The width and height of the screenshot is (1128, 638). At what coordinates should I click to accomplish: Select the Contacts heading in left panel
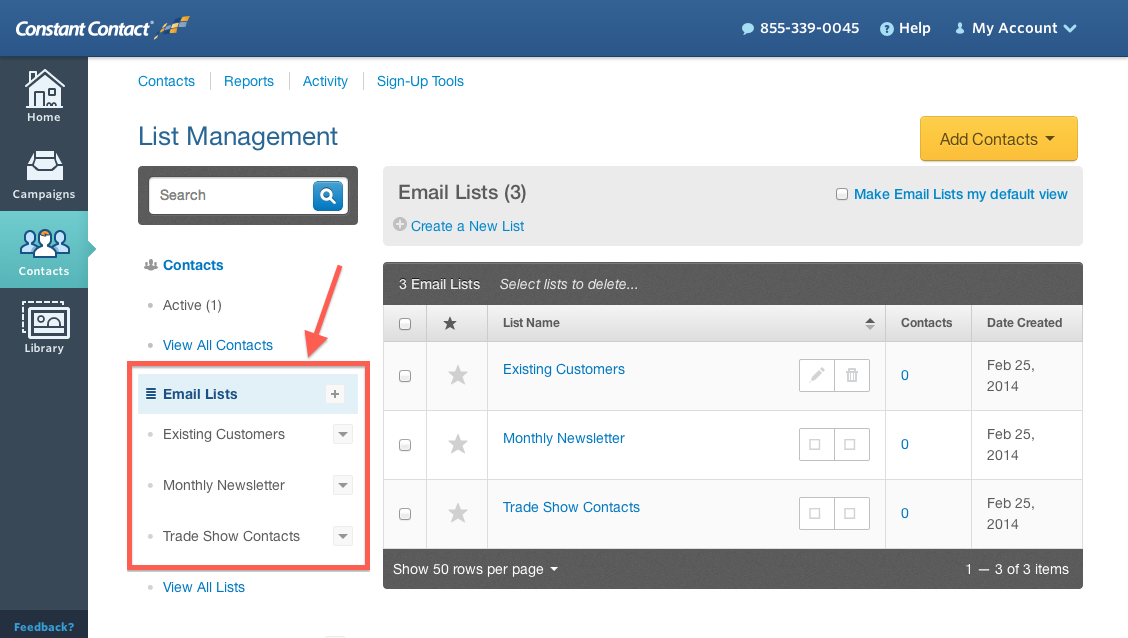tap(193, 265)
